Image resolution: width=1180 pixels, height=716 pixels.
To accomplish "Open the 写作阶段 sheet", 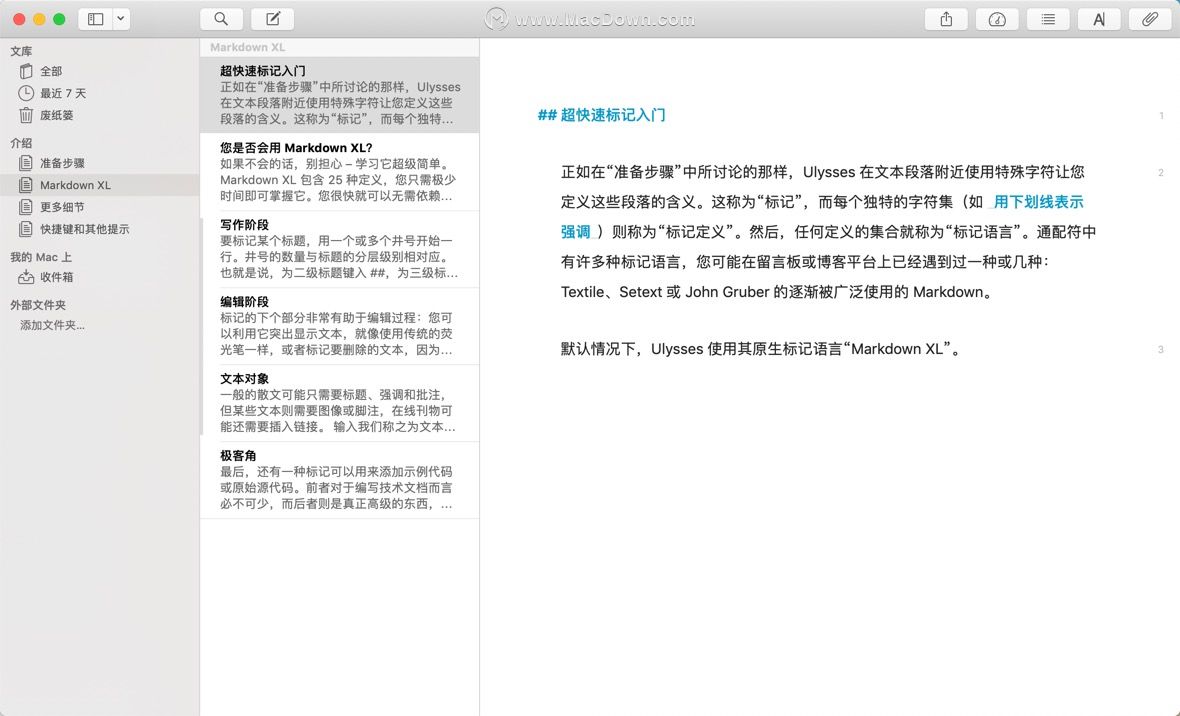I will click(339, 249).
